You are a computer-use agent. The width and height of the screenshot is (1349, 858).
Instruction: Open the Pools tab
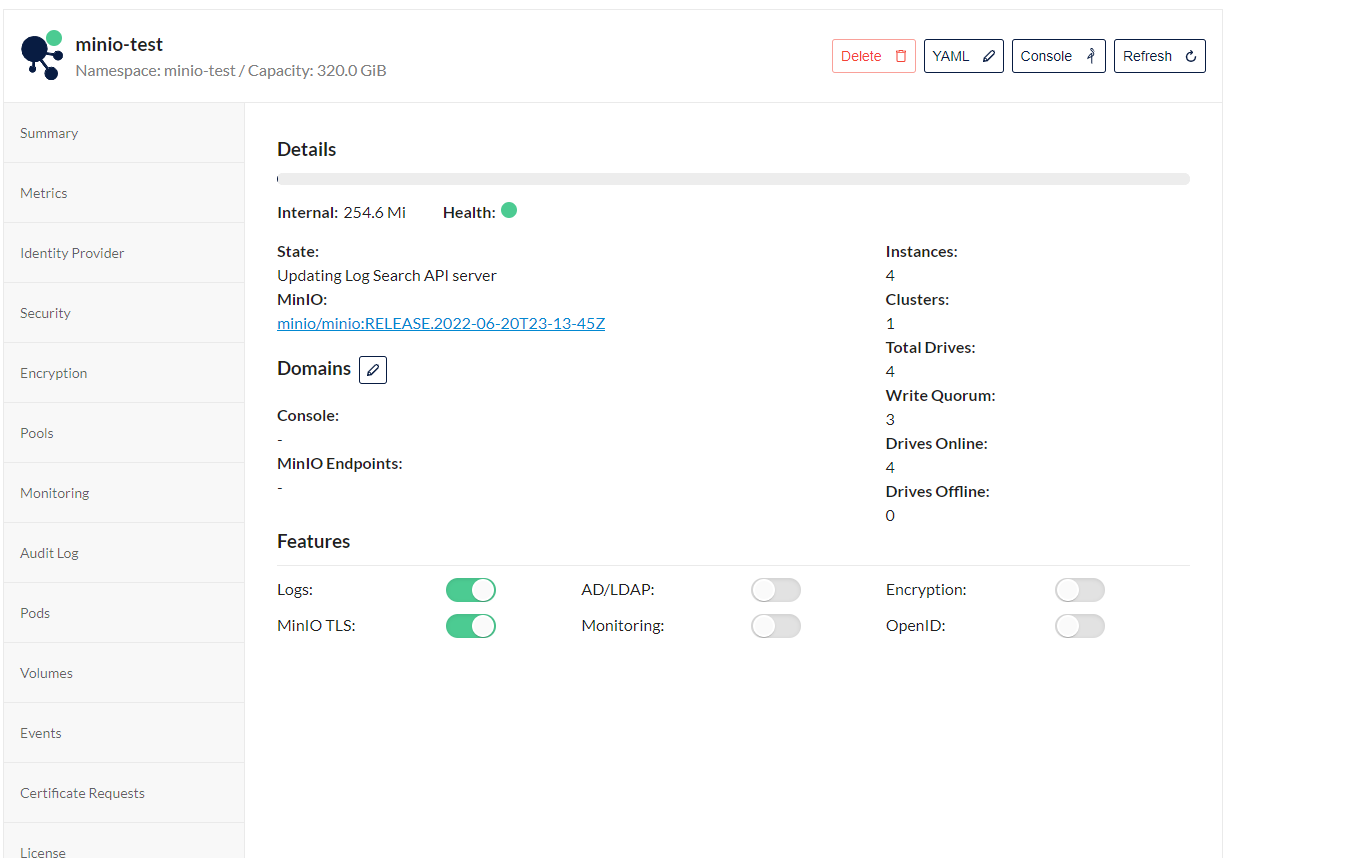point(124,433)
